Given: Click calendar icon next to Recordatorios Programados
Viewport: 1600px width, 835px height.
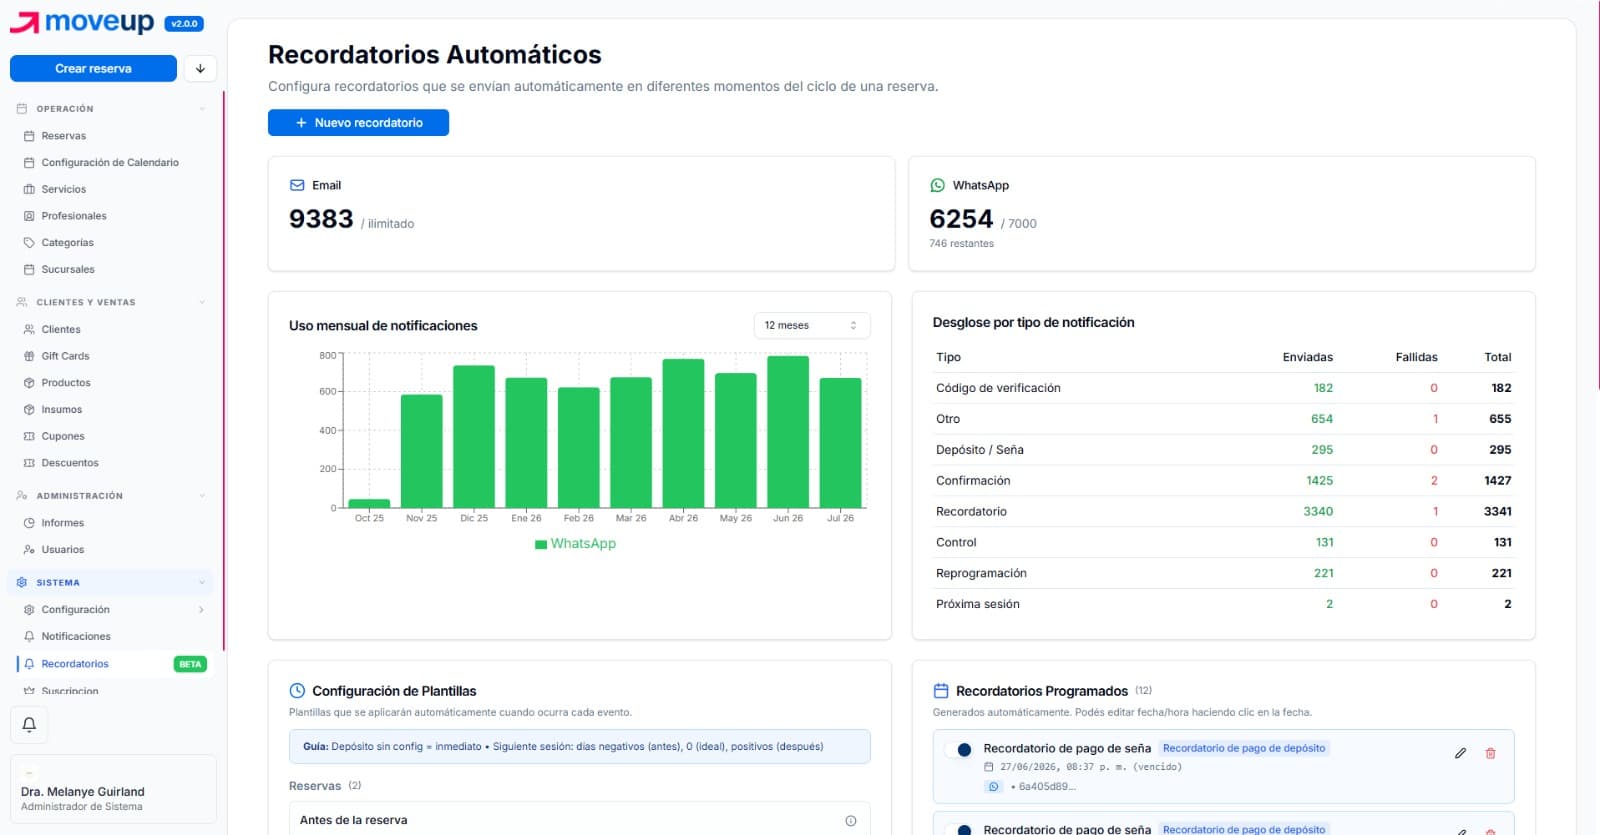Looking at the screenshot, I should pos(940,691).
